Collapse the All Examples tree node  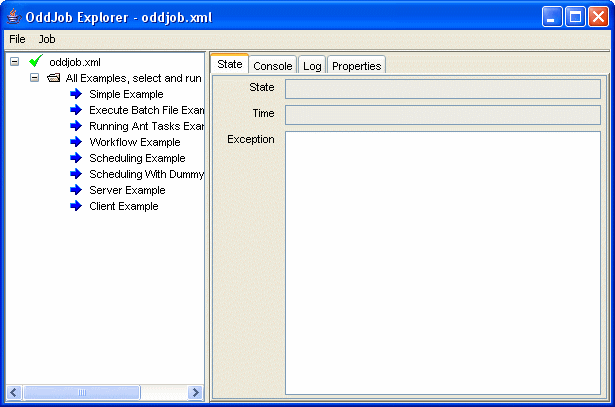(x=34, y=78)
